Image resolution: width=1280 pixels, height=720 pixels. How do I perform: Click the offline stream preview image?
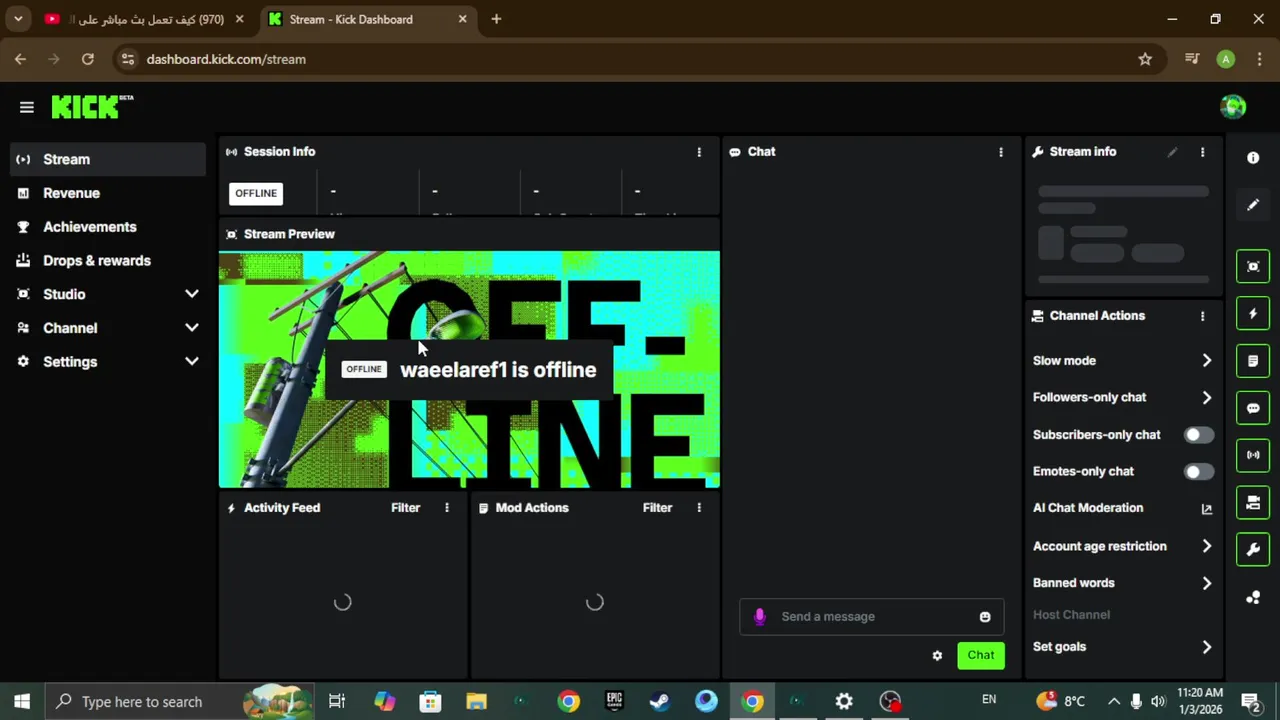[469, 370]
